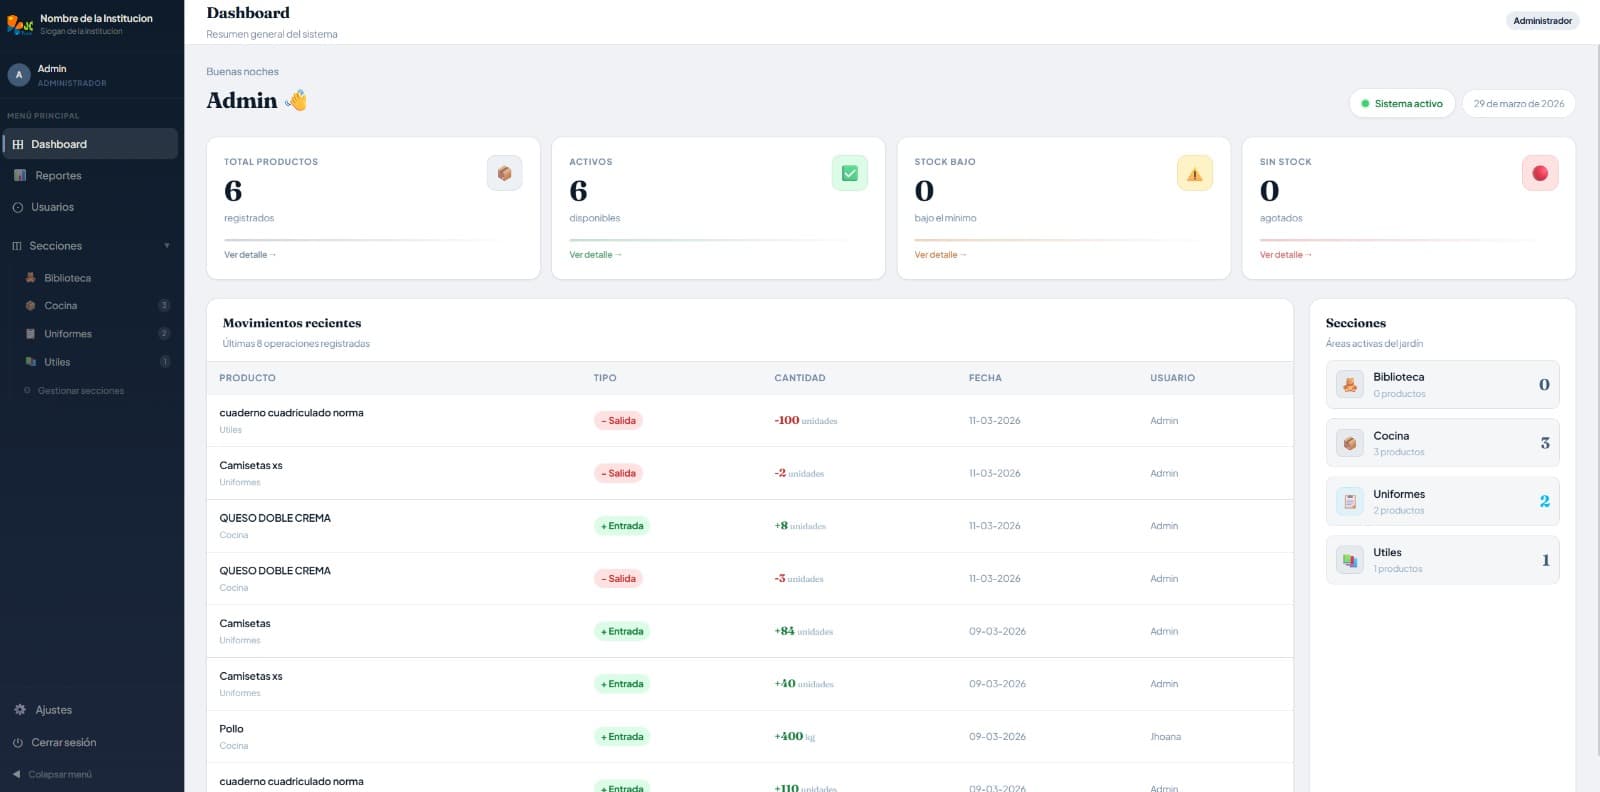This screenshot has width=1600, height=792.
Task: Click the warning triangle icon on Stock Bajo card
Action: click(1194, 174)
